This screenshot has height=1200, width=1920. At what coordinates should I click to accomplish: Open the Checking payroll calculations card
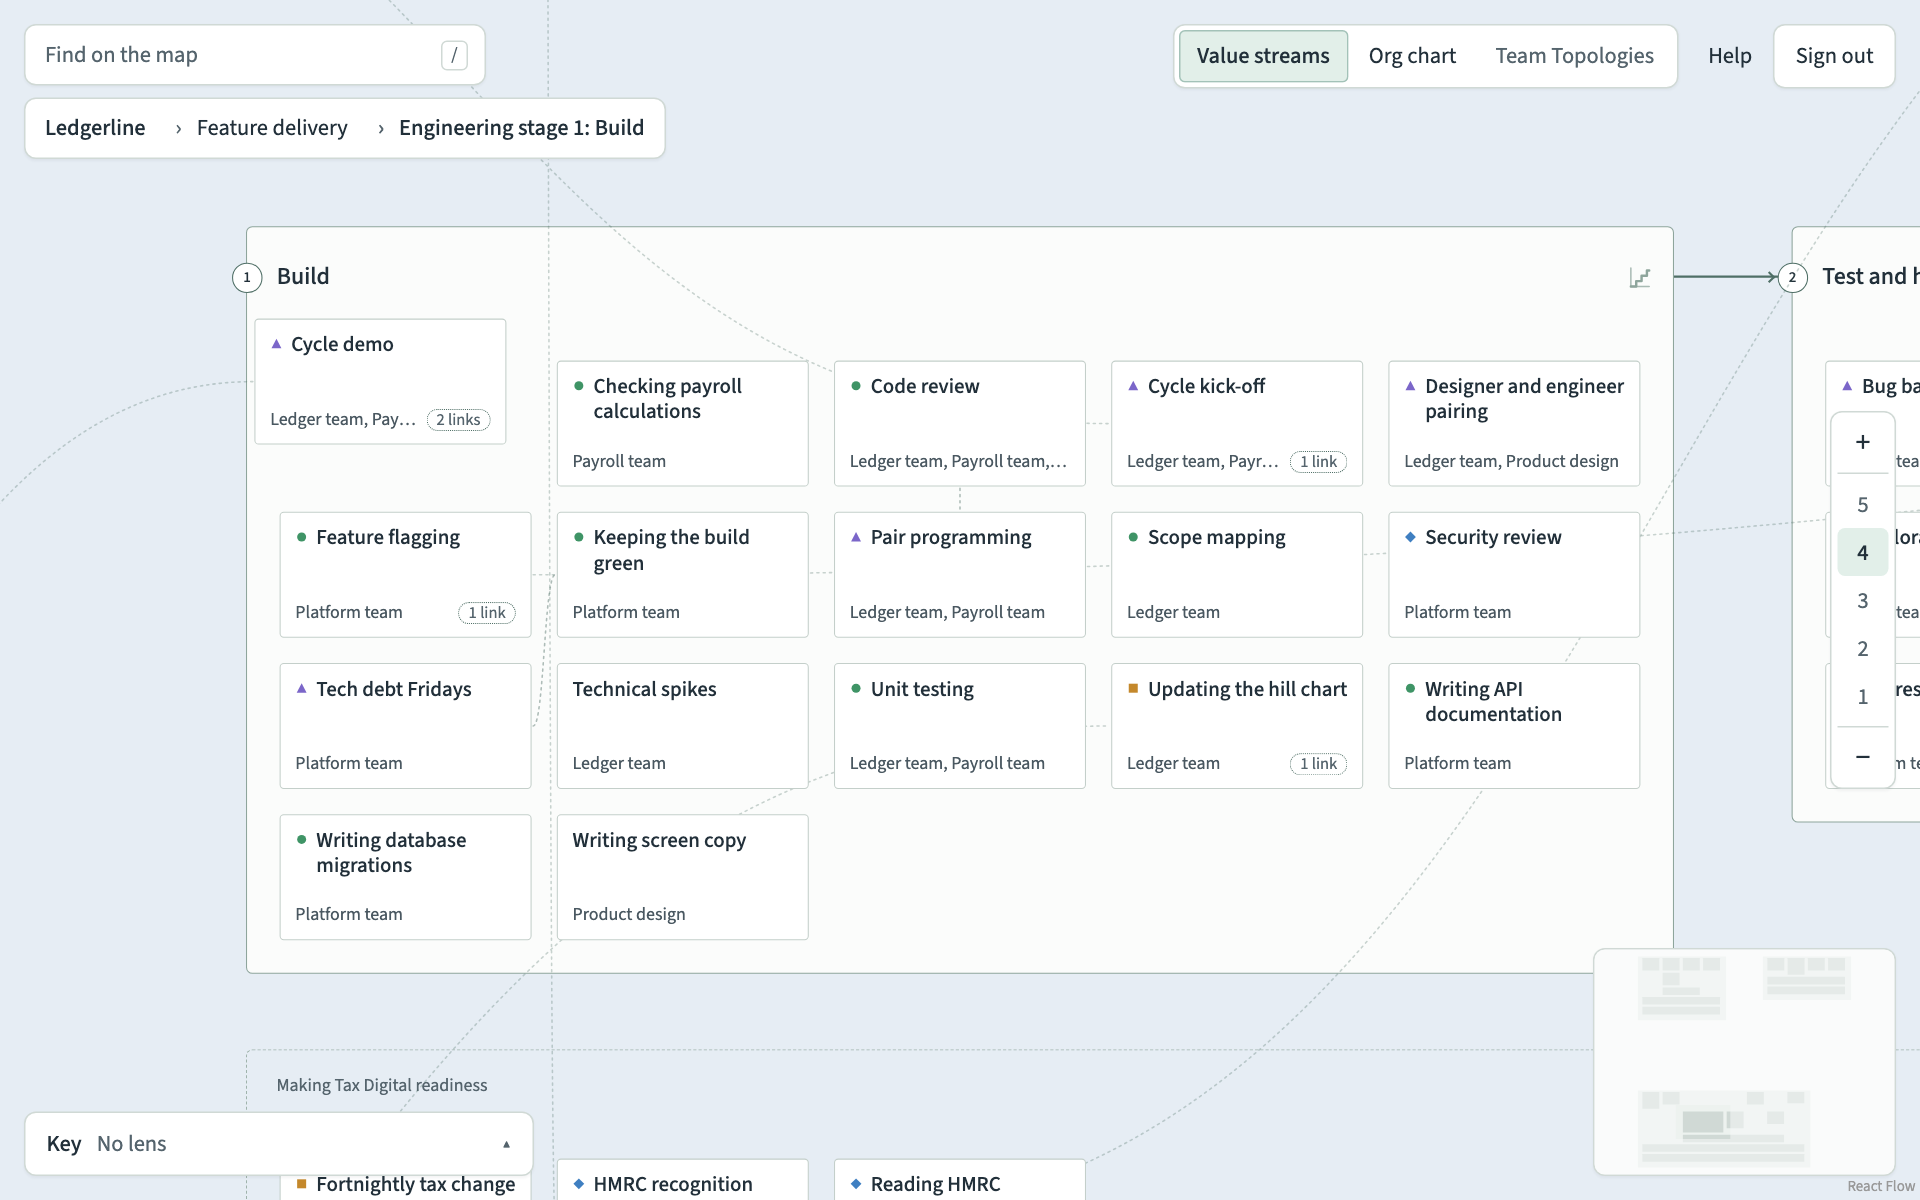click(x=682, y=424)
